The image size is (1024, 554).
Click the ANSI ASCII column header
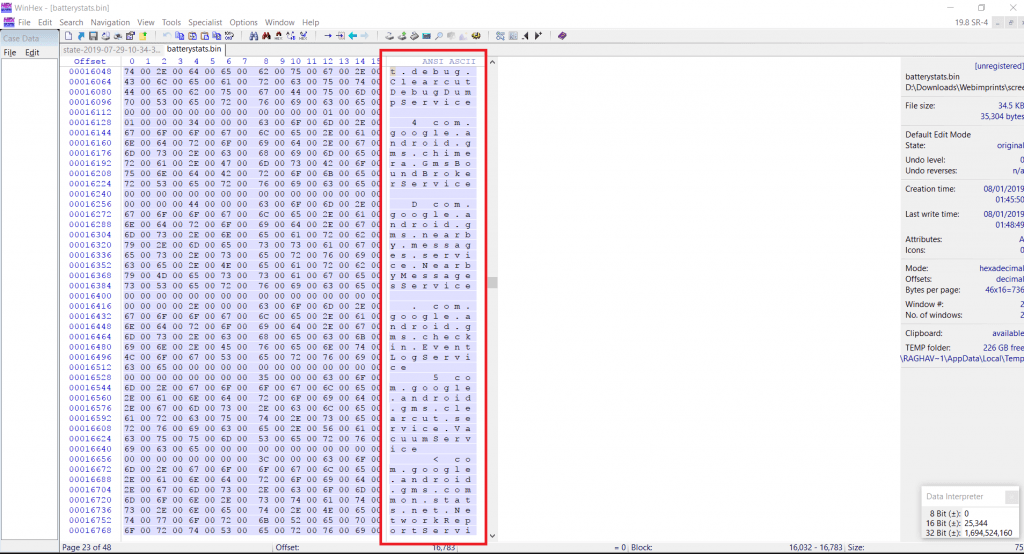pos(449,61)
